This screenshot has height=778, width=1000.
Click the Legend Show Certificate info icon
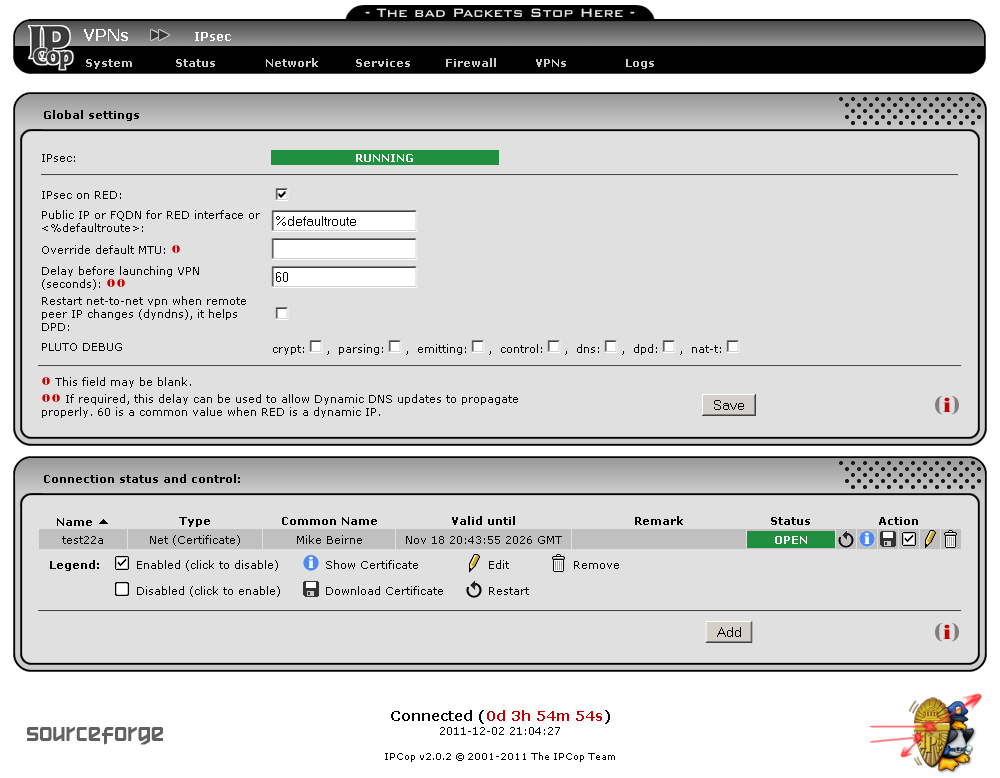[x=311, y=563]
